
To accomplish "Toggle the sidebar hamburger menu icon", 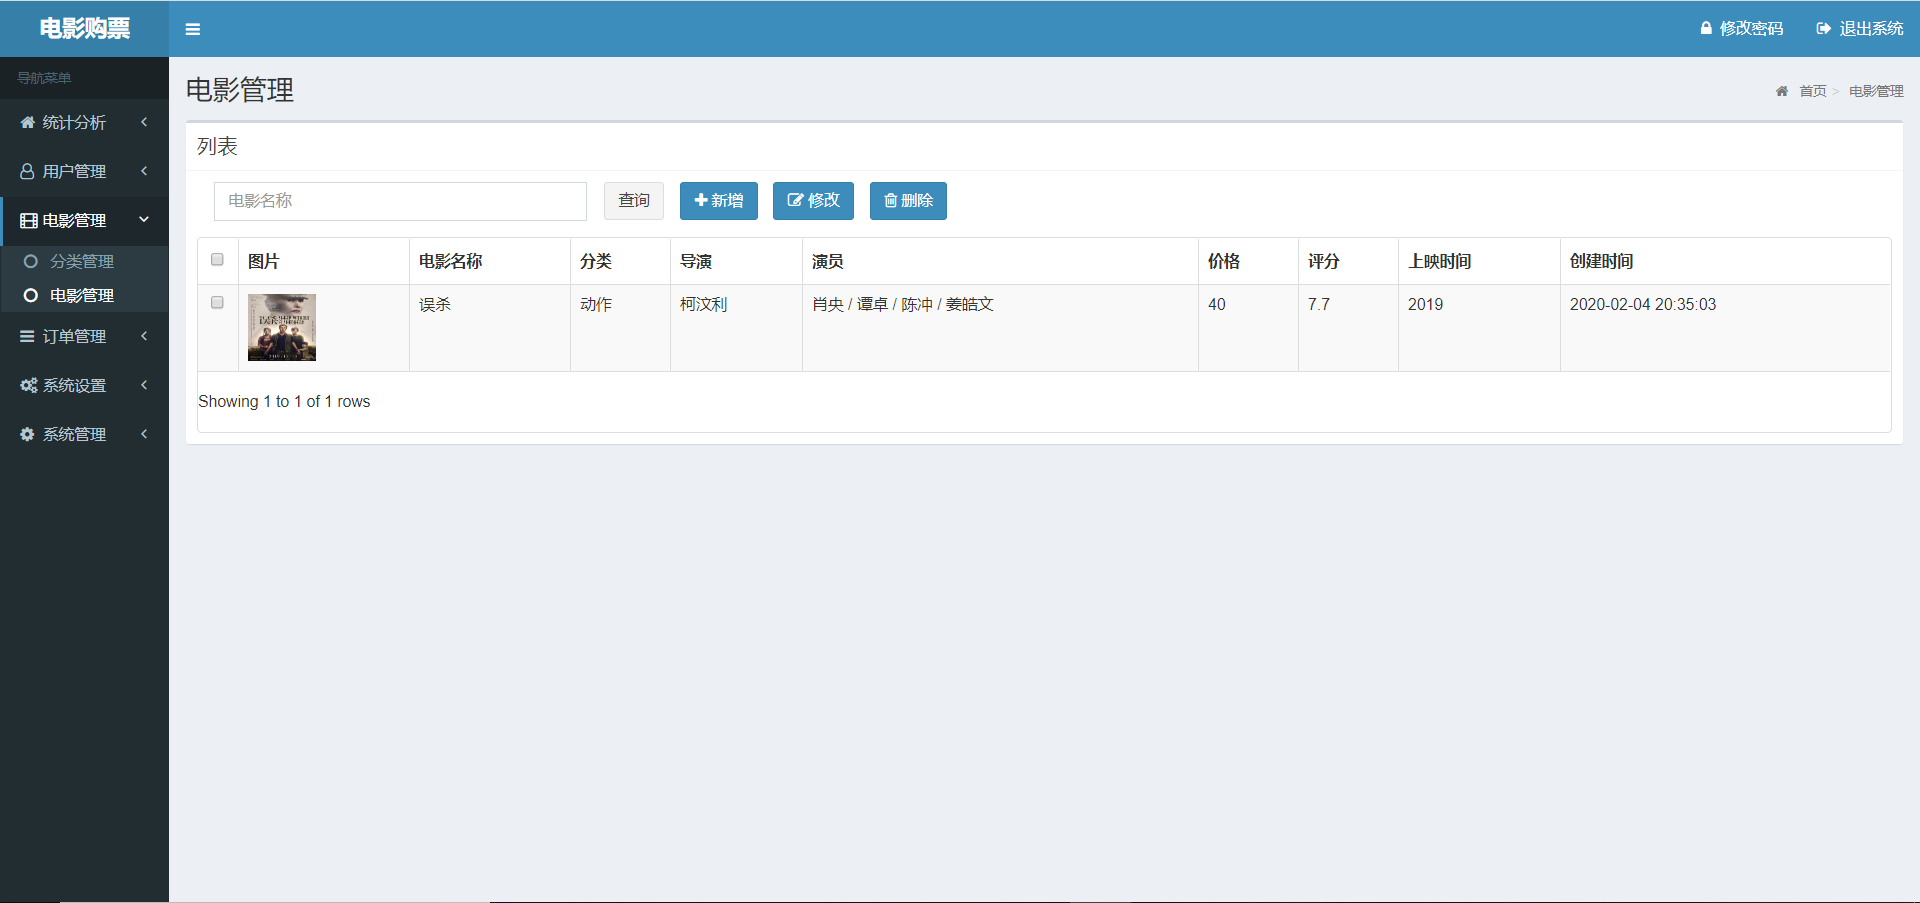I will (x=193, y=29).
